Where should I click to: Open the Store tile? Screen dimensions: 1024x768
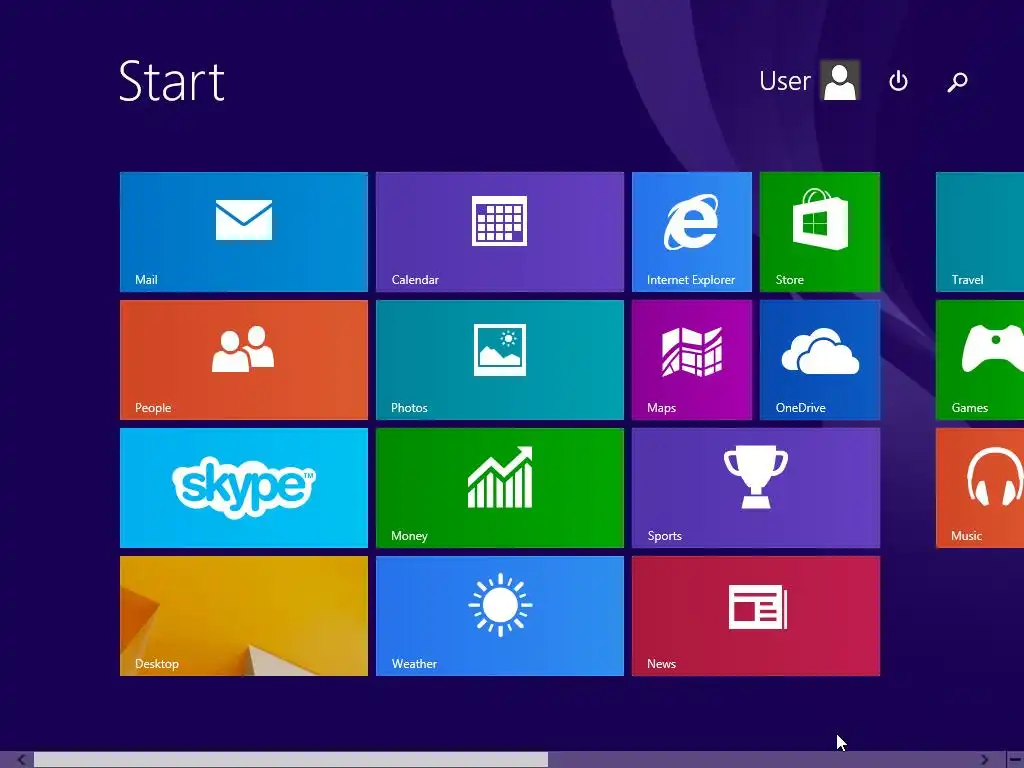point(820,232)
